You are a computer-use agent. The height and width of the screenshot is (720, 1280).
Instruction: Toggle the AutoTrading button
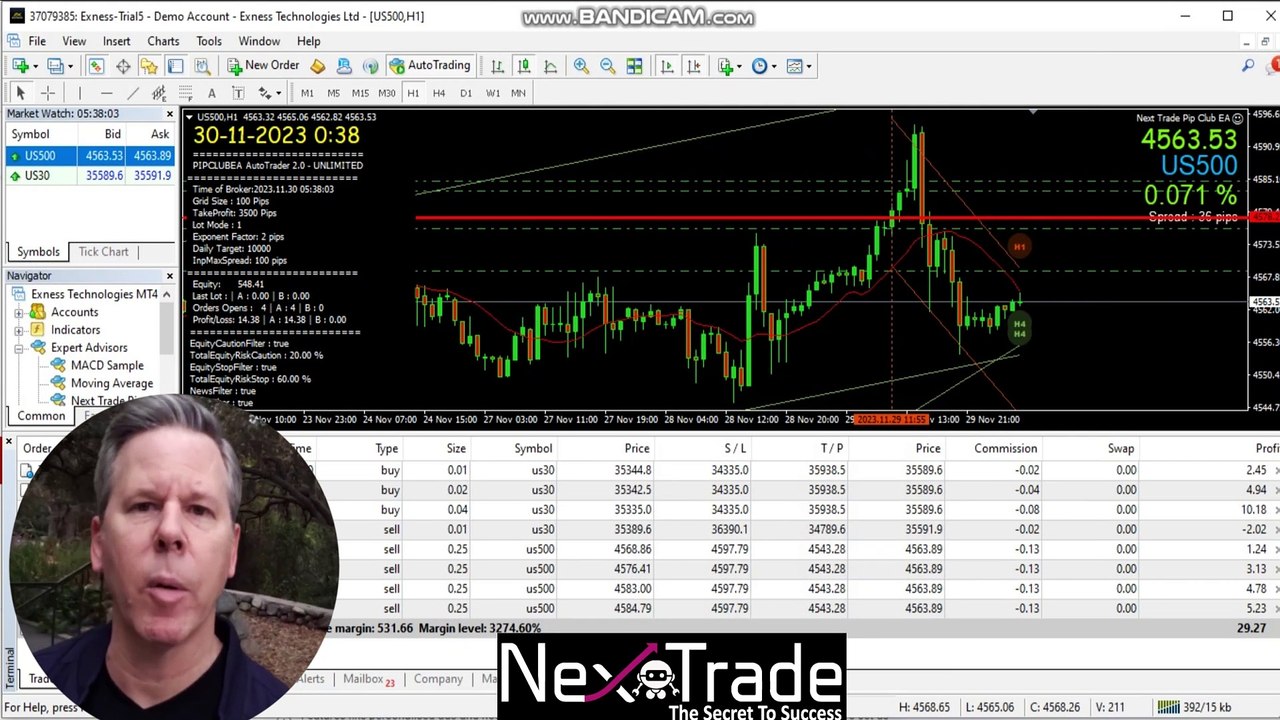[429, 66]
